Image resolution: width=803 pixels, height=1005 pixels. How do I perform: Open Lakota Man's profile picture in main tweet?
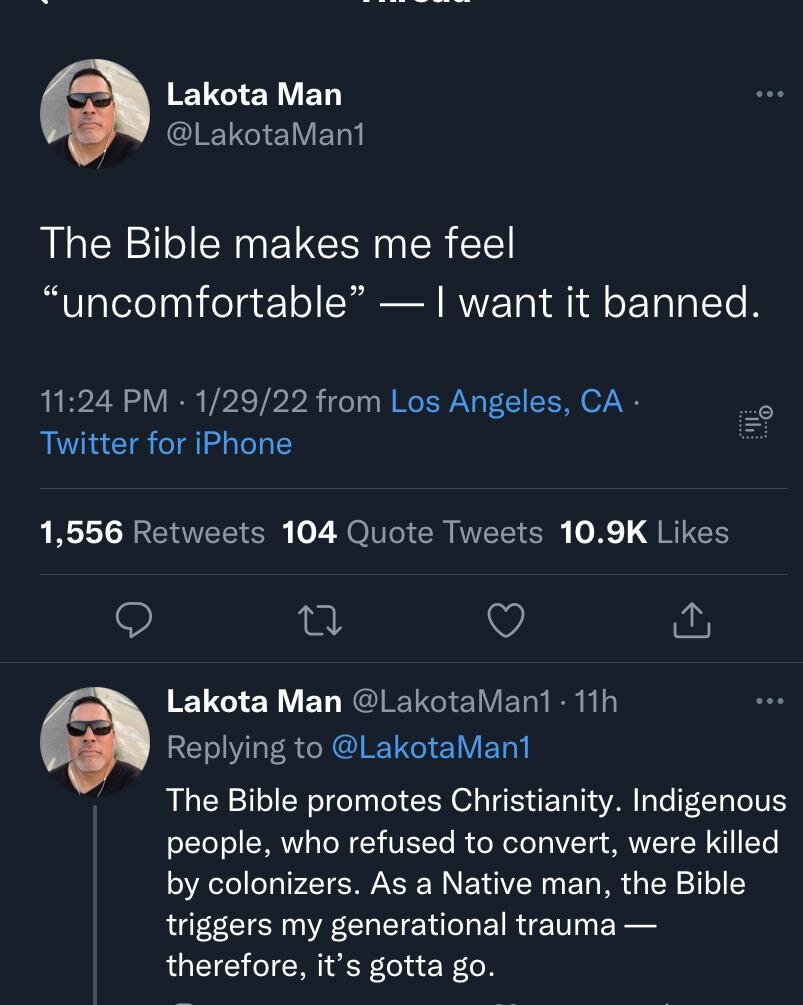[94, 113]
